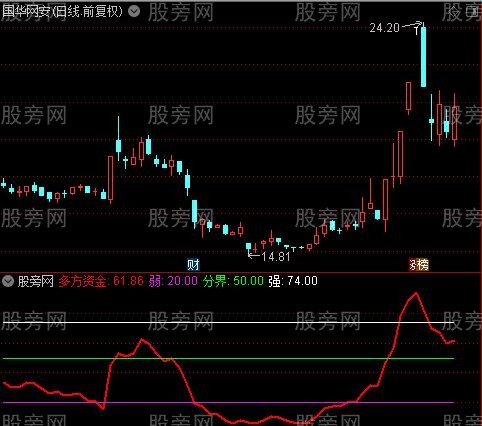Click the purple weak threshold line

click(x=228, y=403)
